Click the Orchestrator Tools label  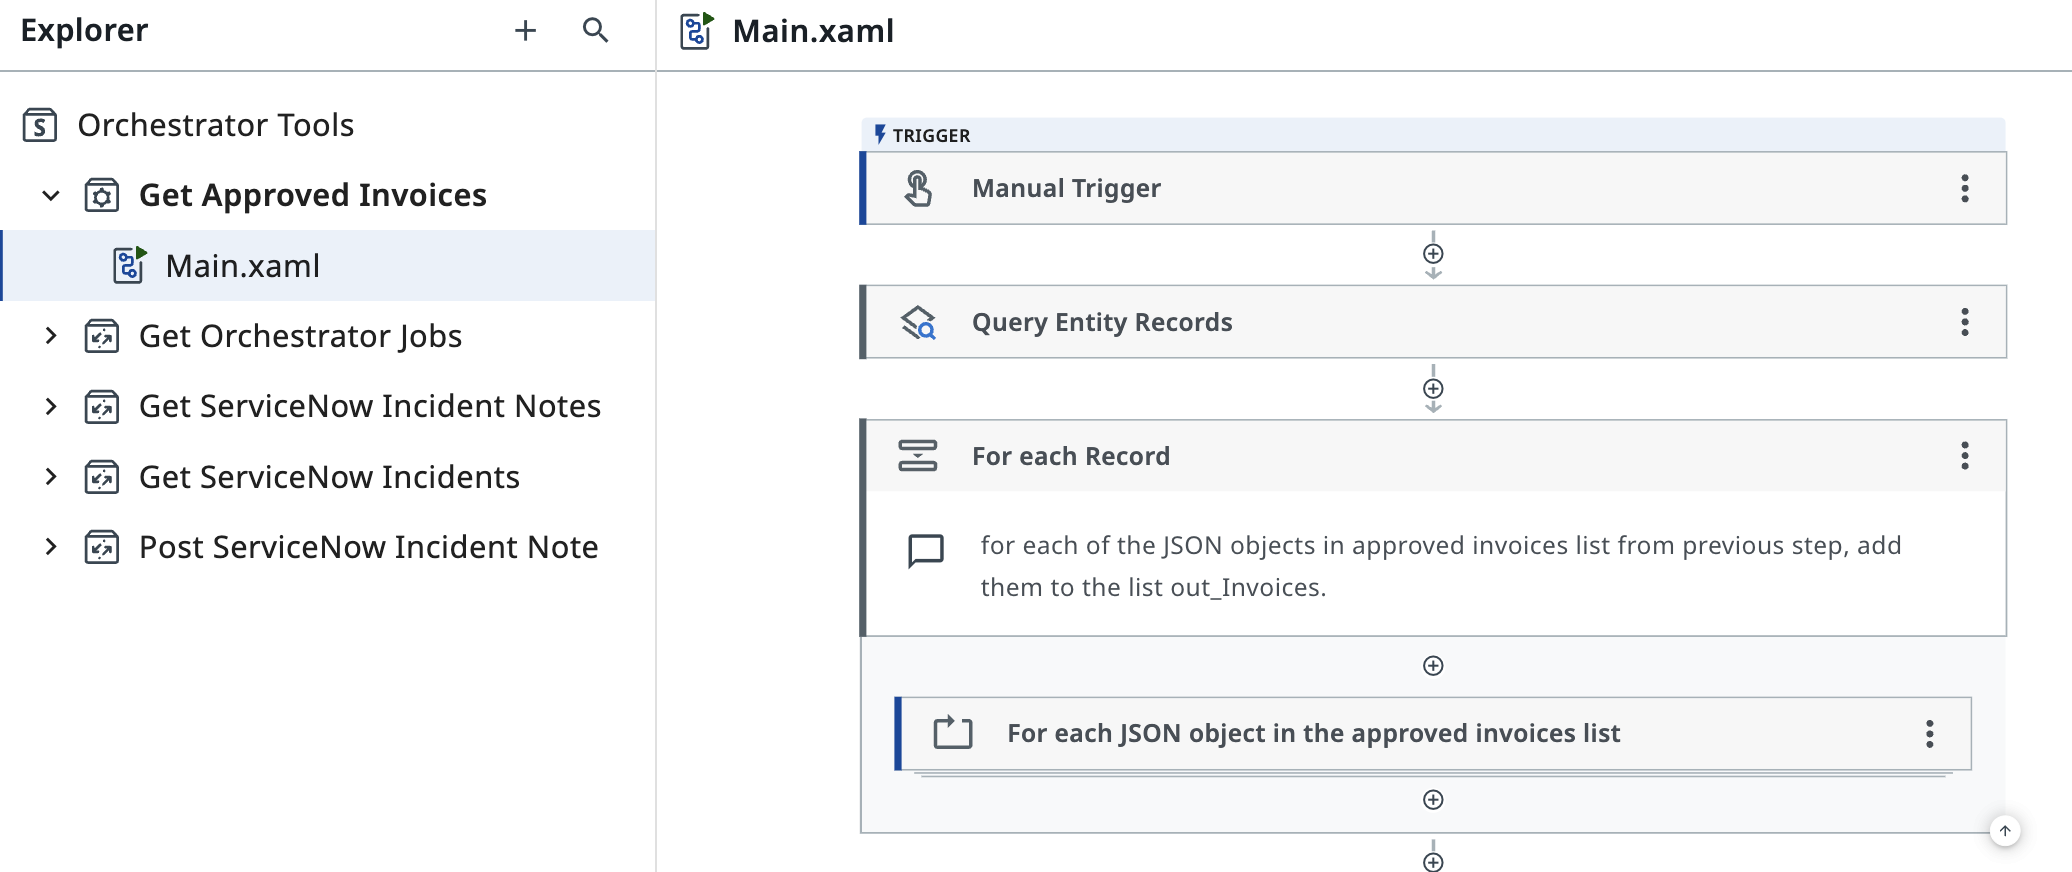tap(216, 125)
